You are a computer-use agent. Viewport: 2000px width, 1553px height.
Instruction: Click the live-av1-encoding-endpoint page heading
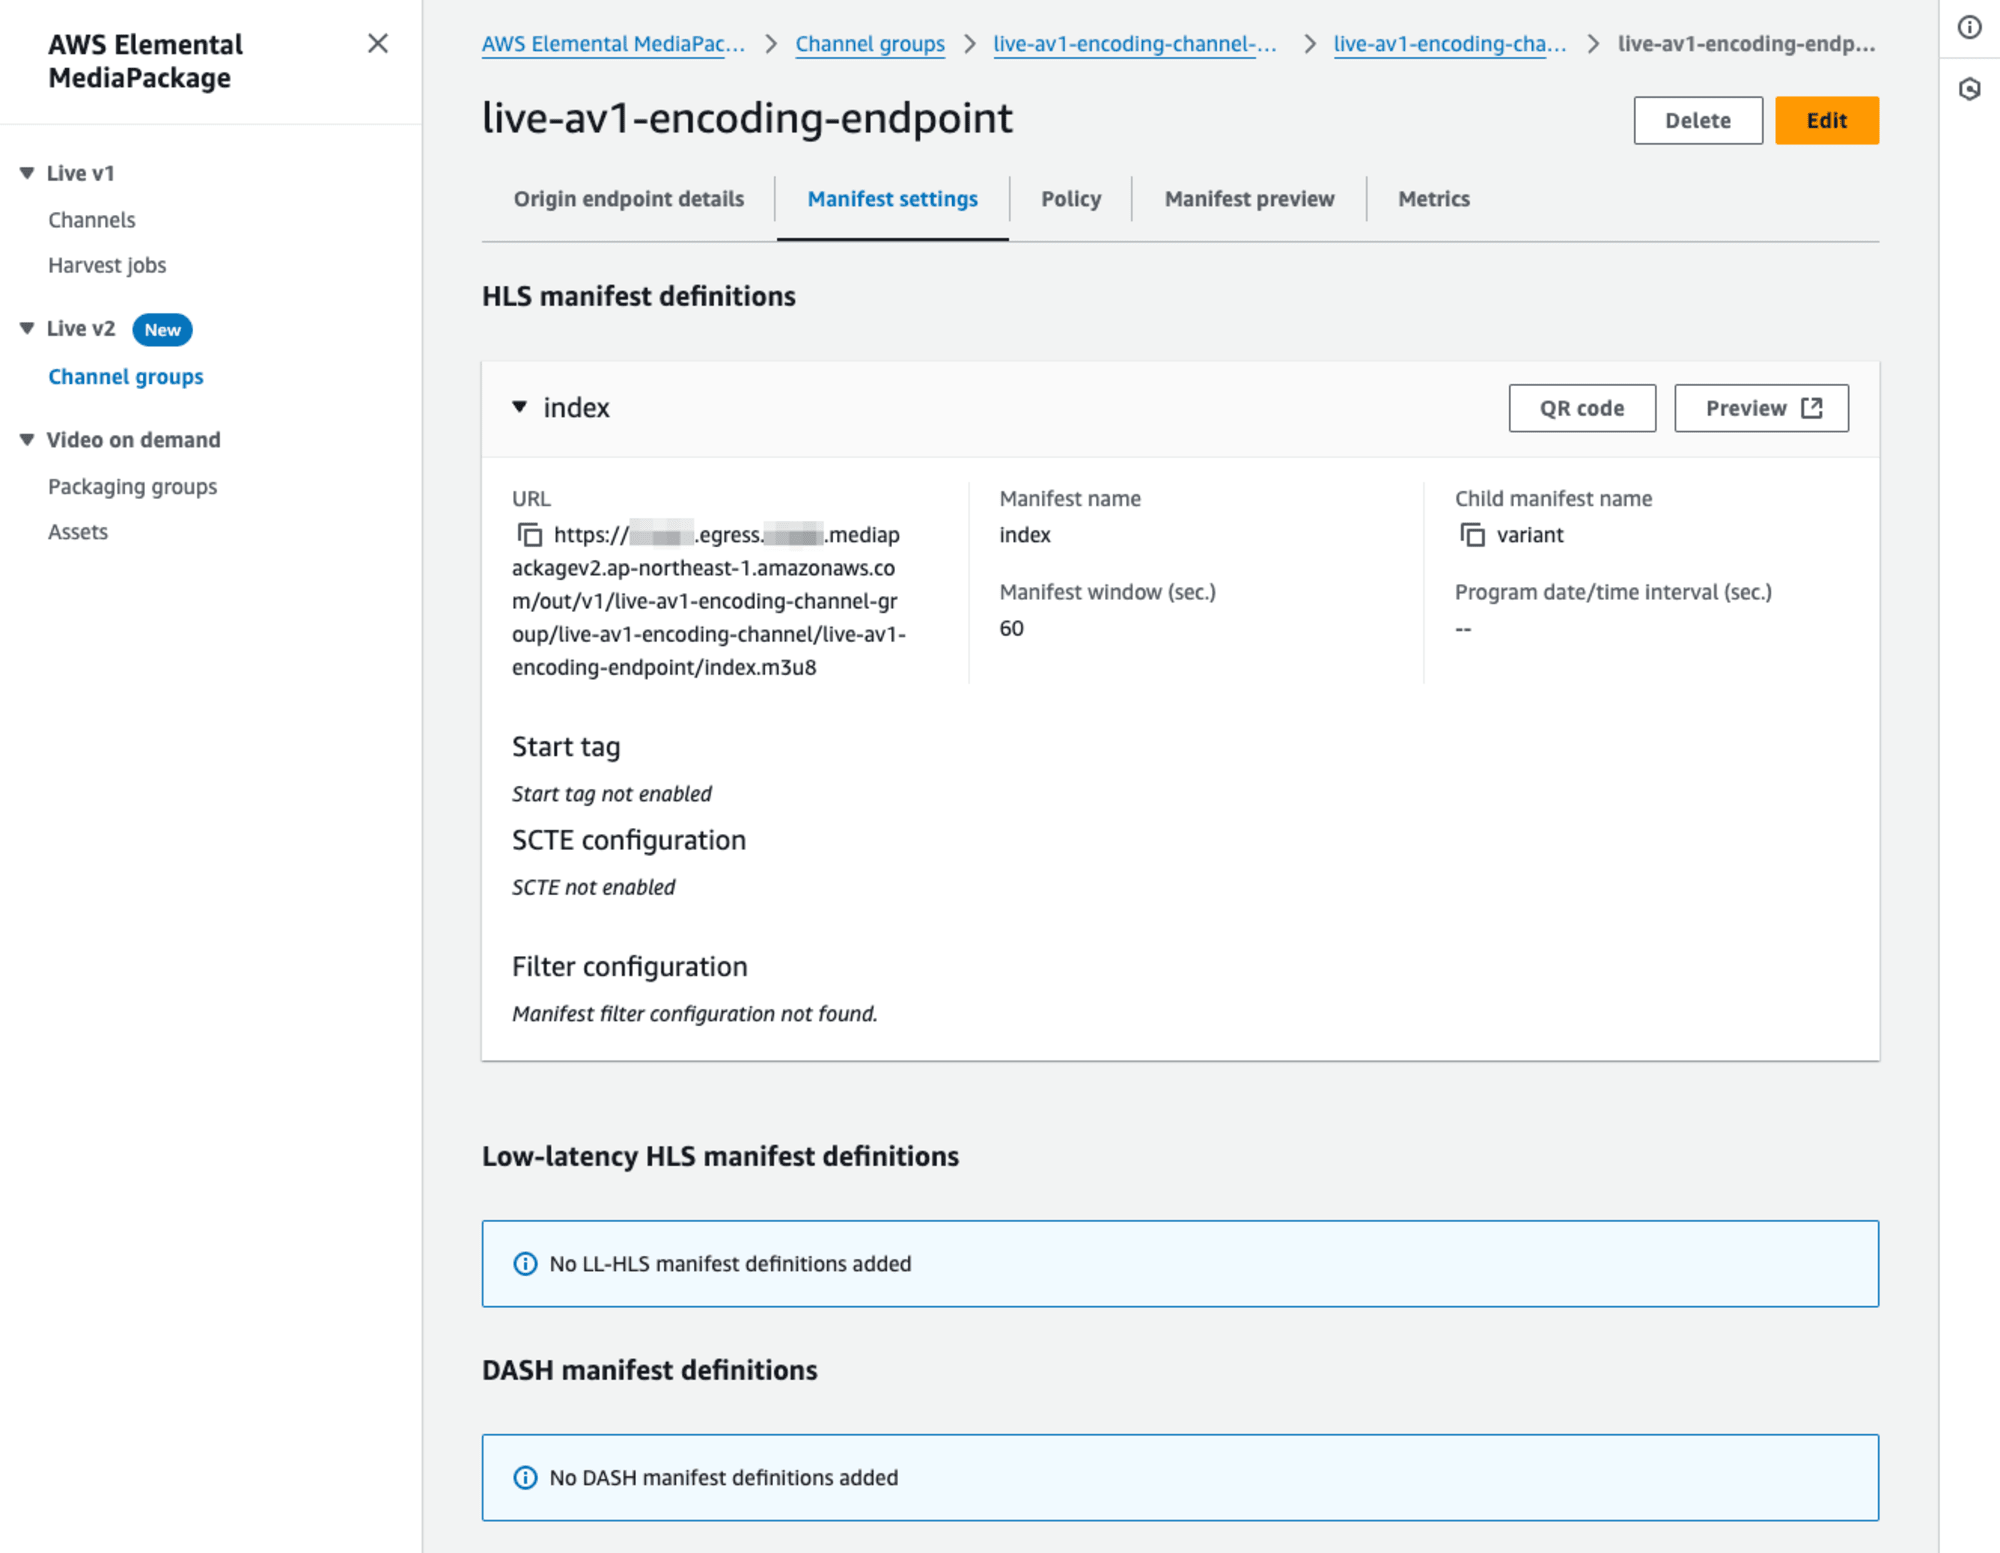tap(747, 118)
